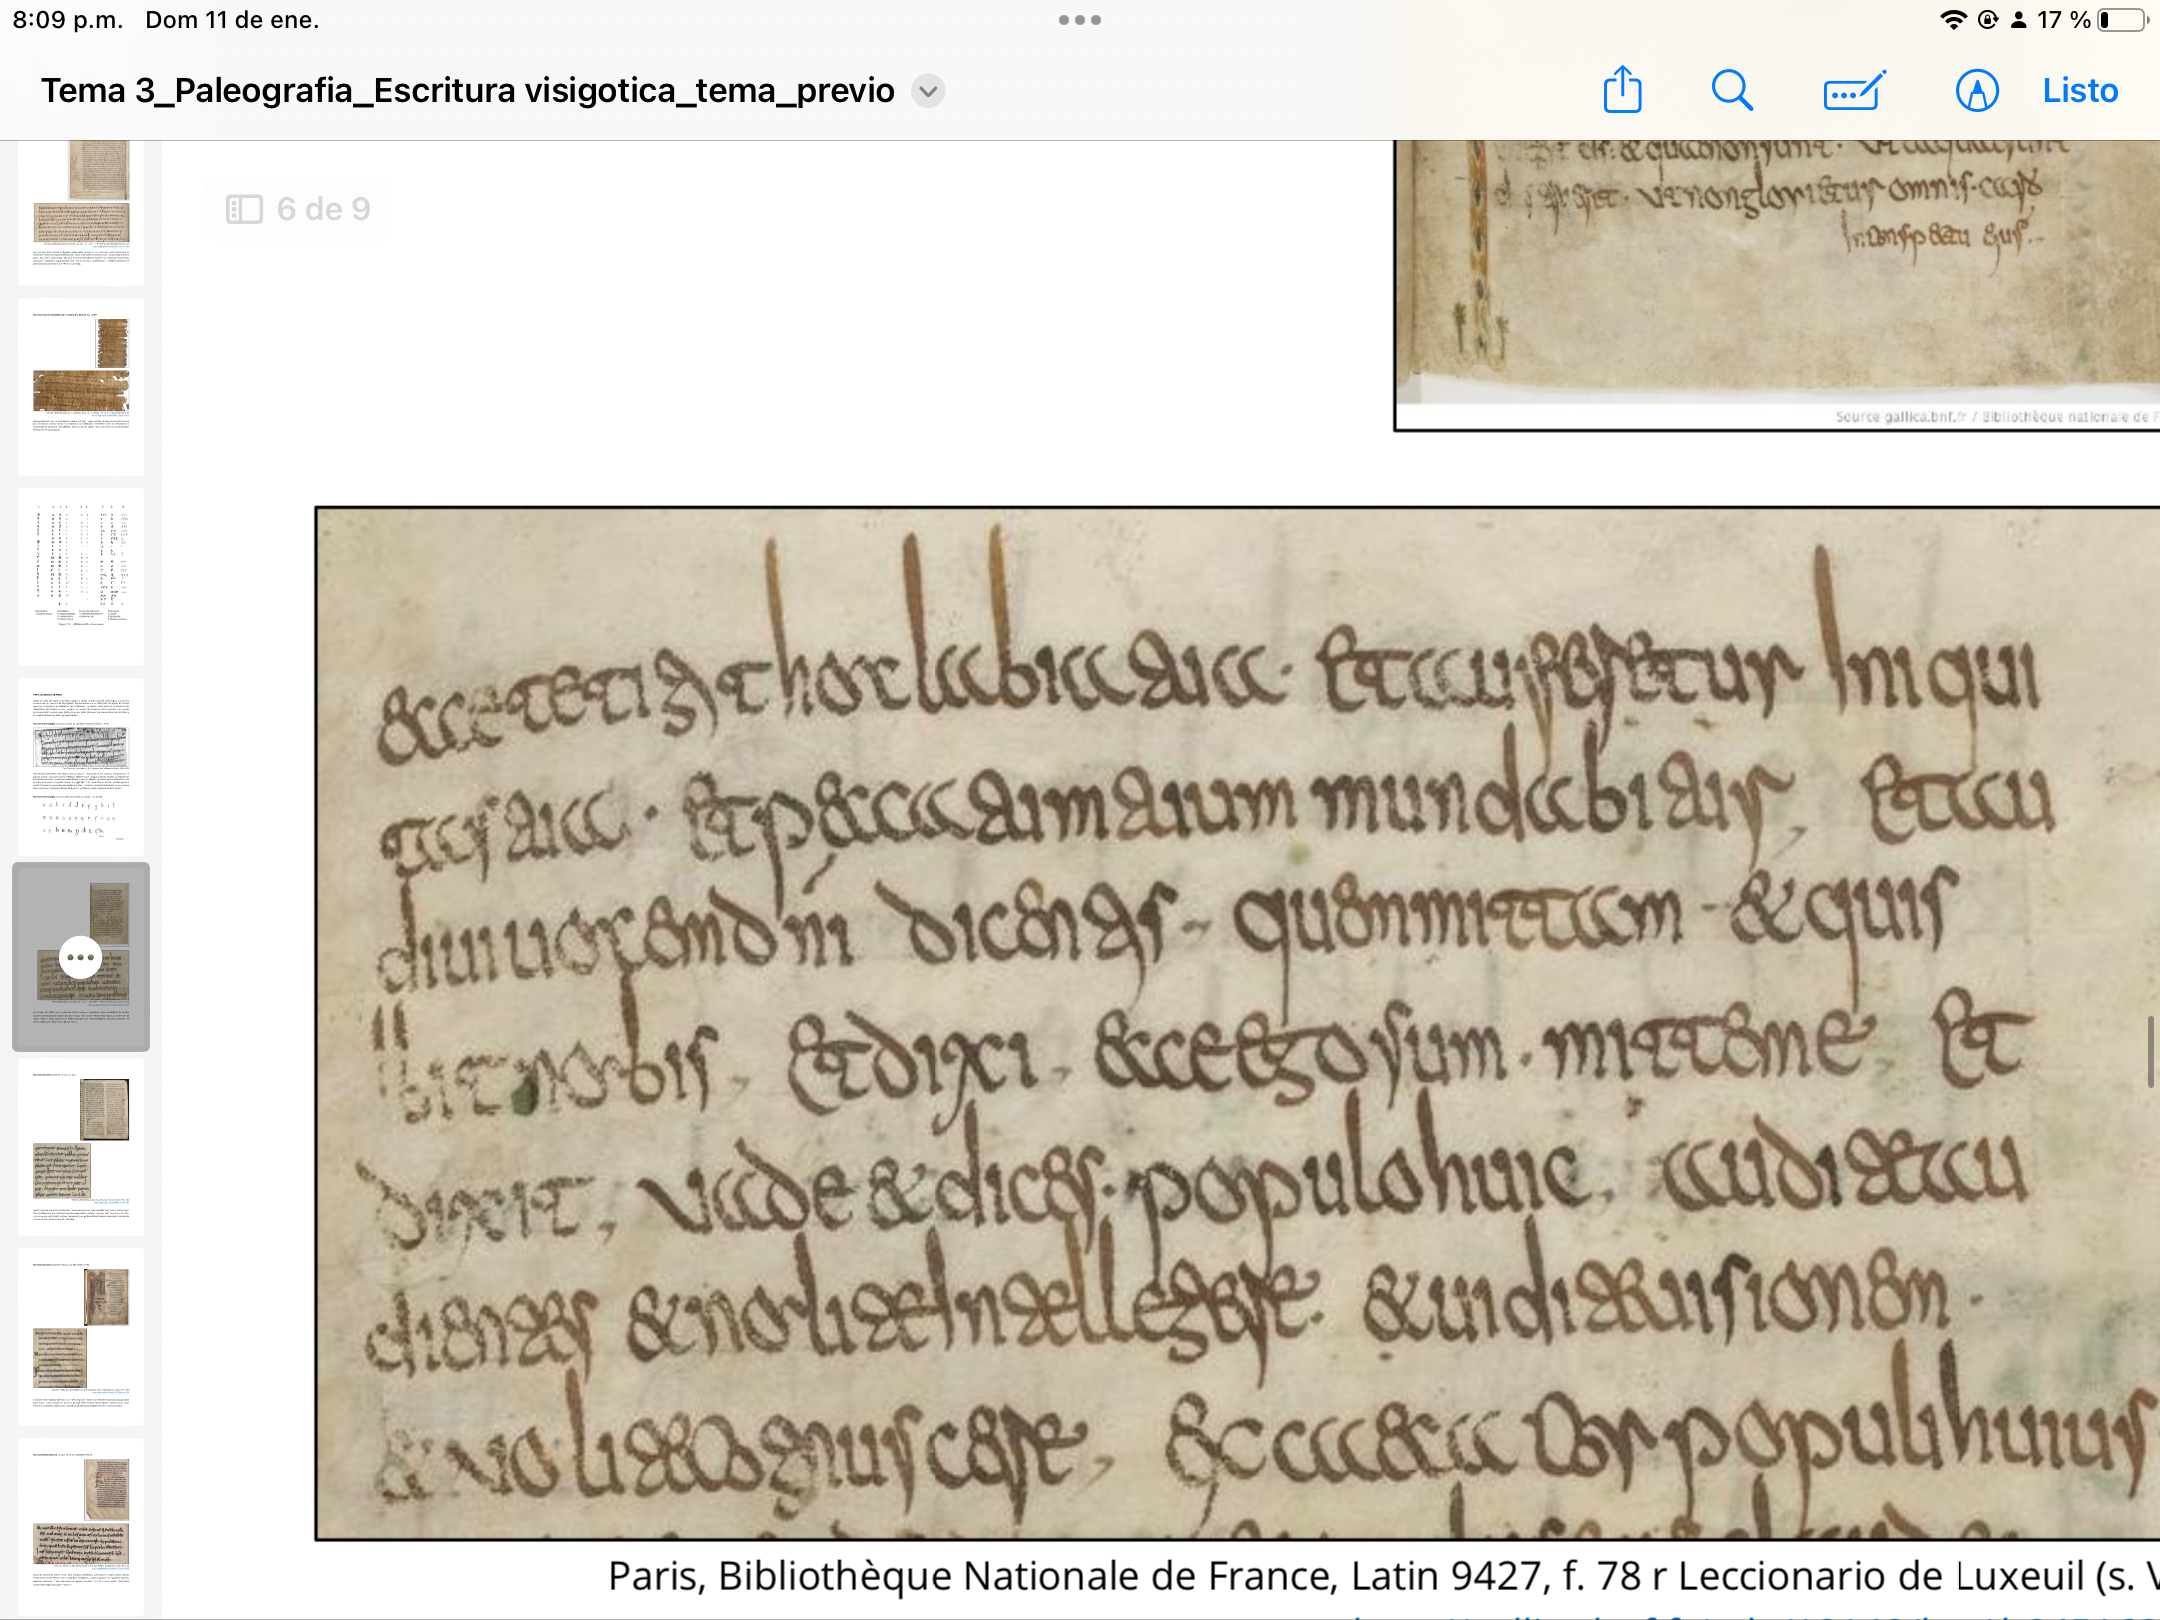Open the Search magnifier icon
This screenshot has width=2160, height=1620.
pyautogui.click(x=1732, y=91)
